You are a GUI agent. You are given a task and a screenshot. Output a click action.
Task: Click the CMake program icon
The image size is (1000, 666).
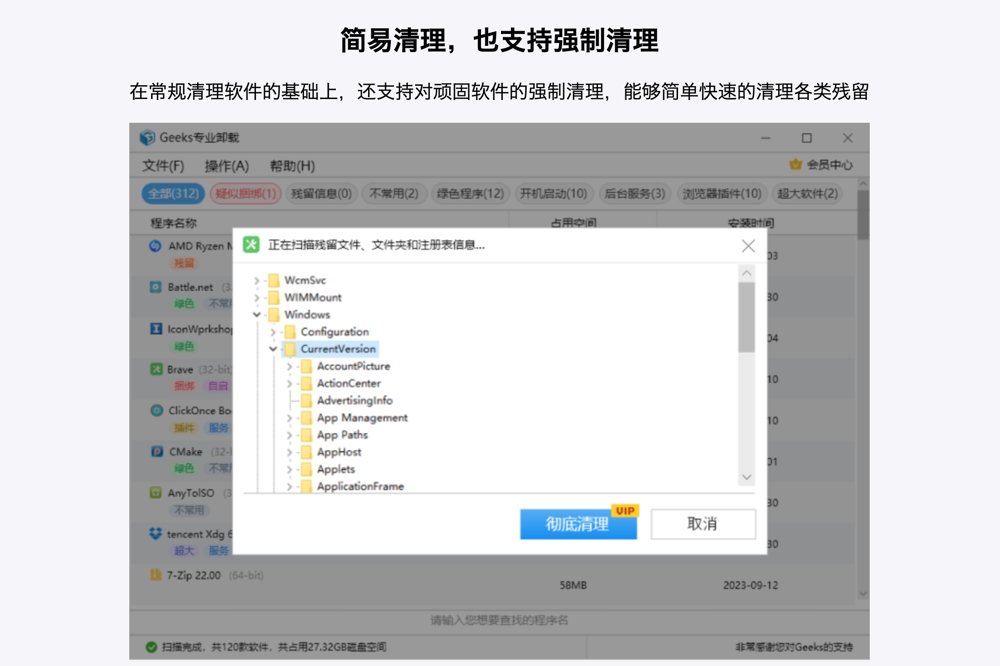click(157, 451)
